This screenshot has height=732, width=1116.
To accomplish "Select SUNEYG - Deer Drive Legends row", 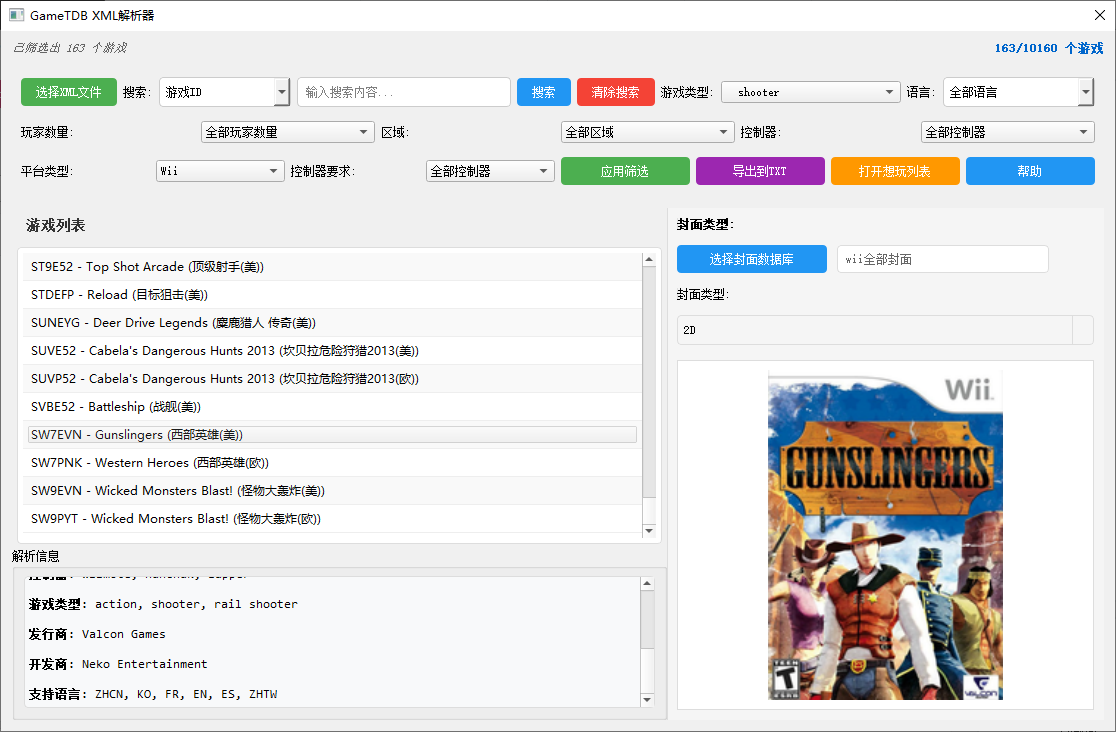I will click(x=332, y=323).
